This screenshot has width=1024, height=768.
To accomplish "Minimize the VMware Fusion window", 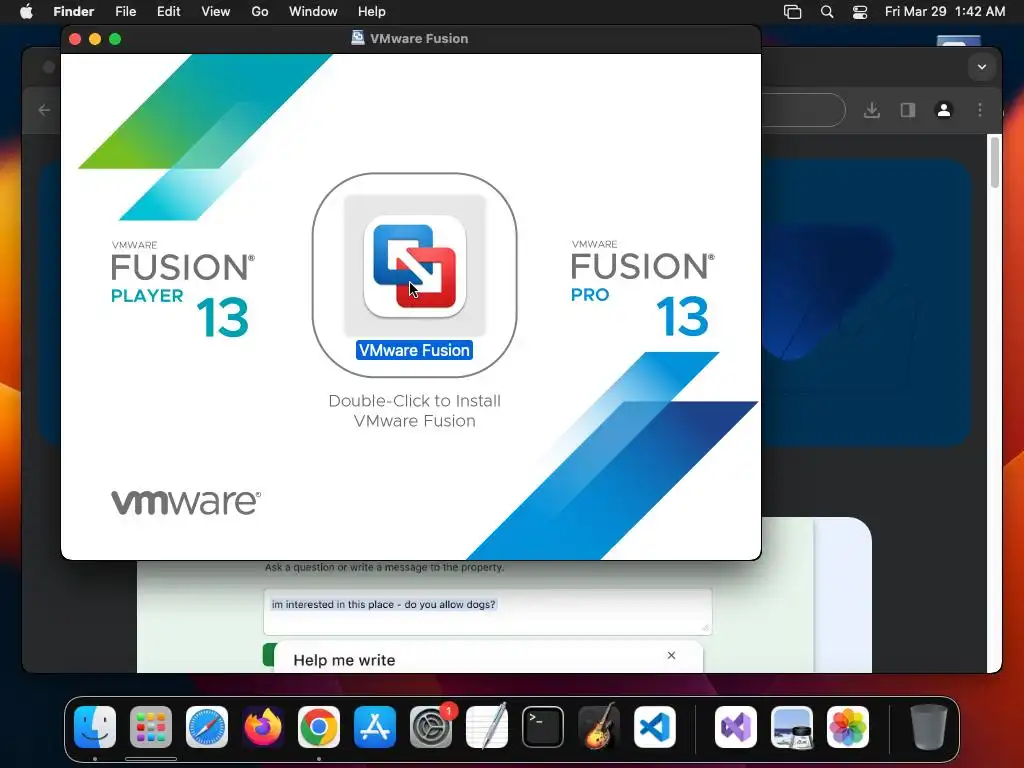I will (x=95, y=39).
